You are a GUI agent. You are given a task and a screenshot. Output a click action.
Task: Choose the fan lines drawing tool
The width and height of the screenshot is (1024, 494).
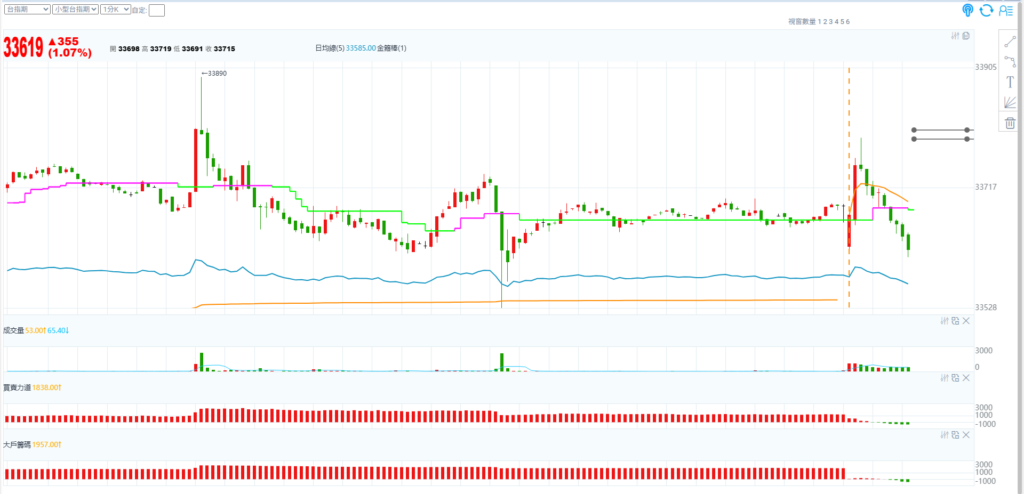(x=1009, y=102)
